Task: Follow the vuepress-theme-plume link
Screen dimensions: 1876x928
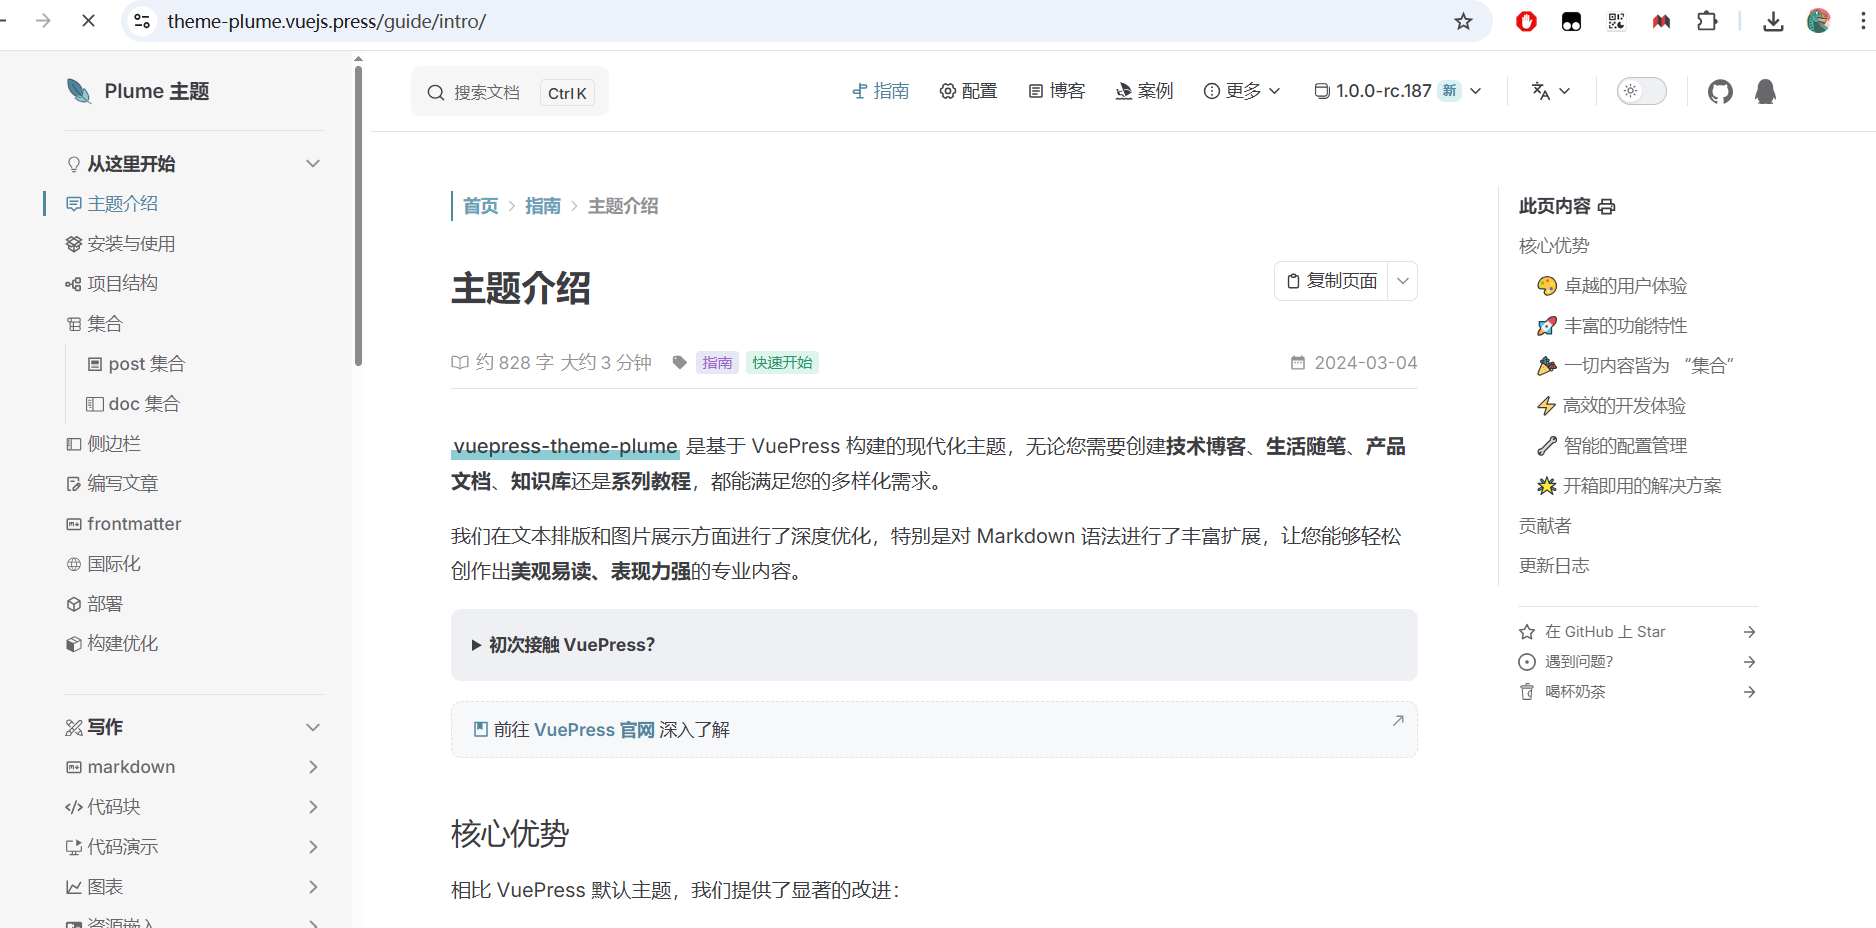Action: click(x=565, y=446)
